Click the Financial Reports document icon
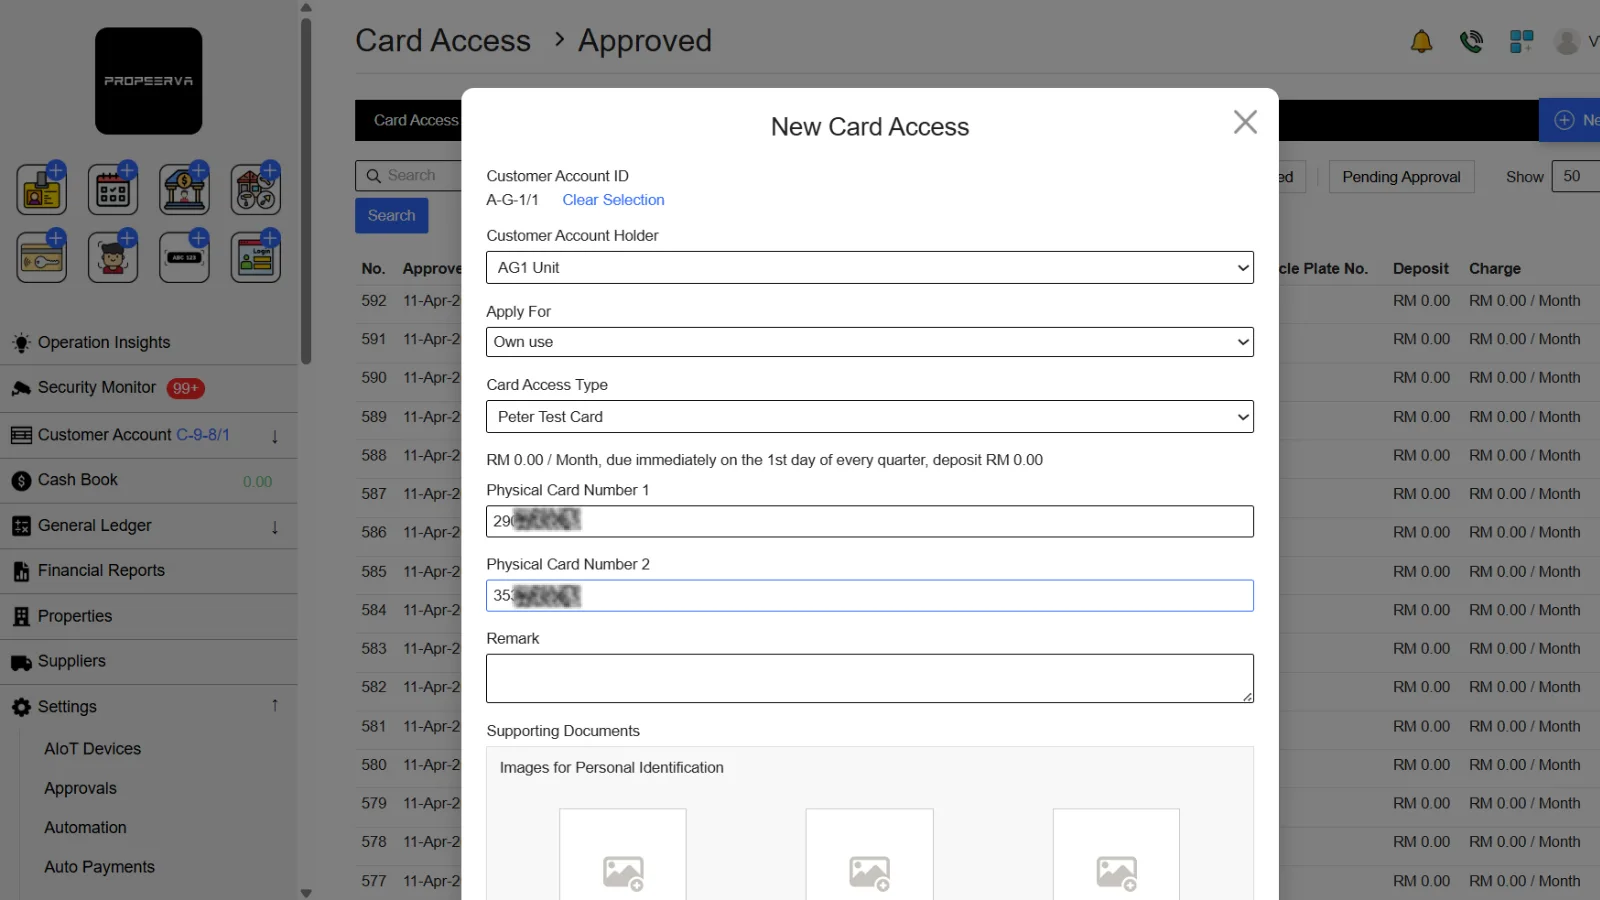The image size is (1600, 900). pyautogui.click(x=21, y=571)
